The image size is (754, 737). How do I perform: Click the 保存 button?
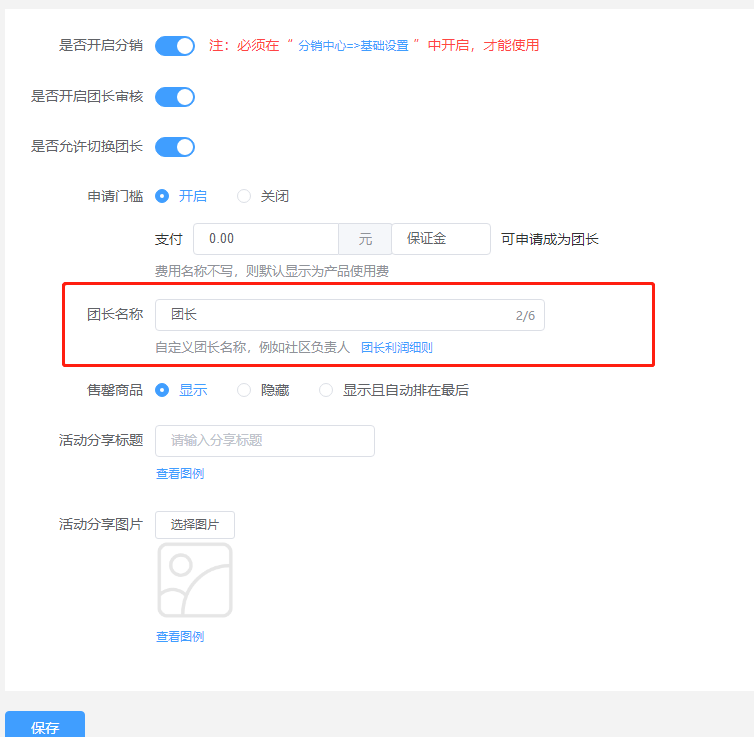[45, 725]
